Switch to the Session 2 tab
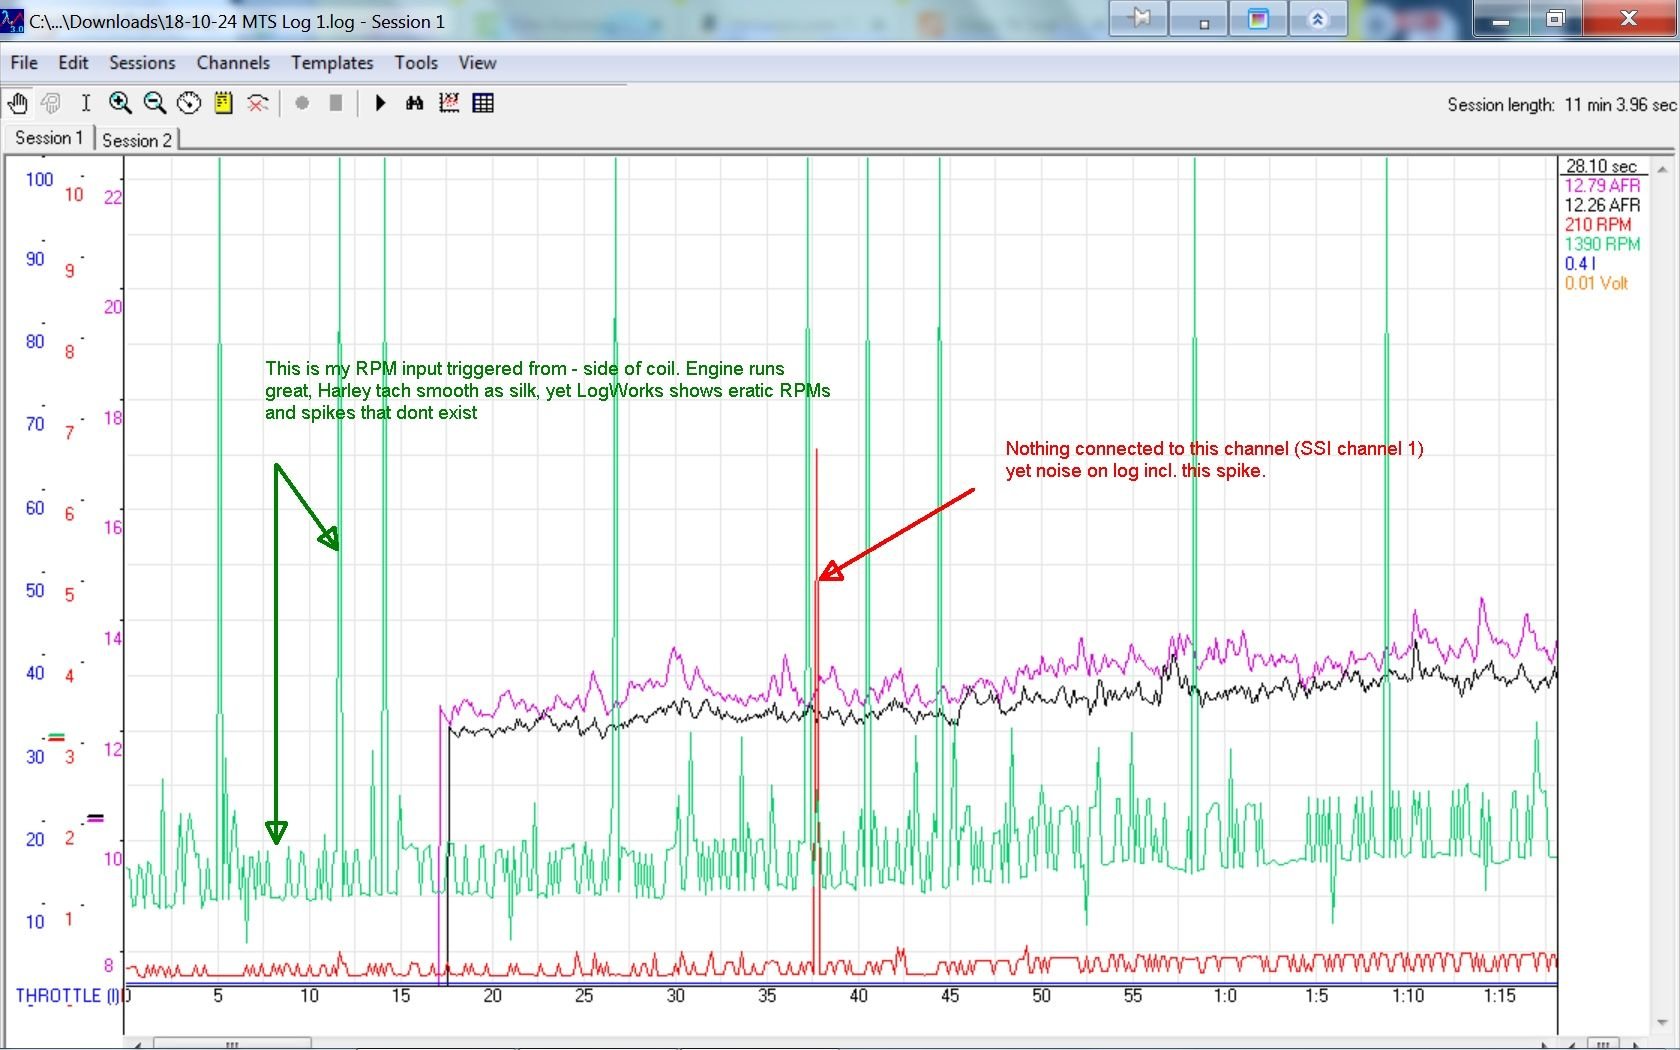The width and height of the screenshot is (1680, 1050). point(137,139)
